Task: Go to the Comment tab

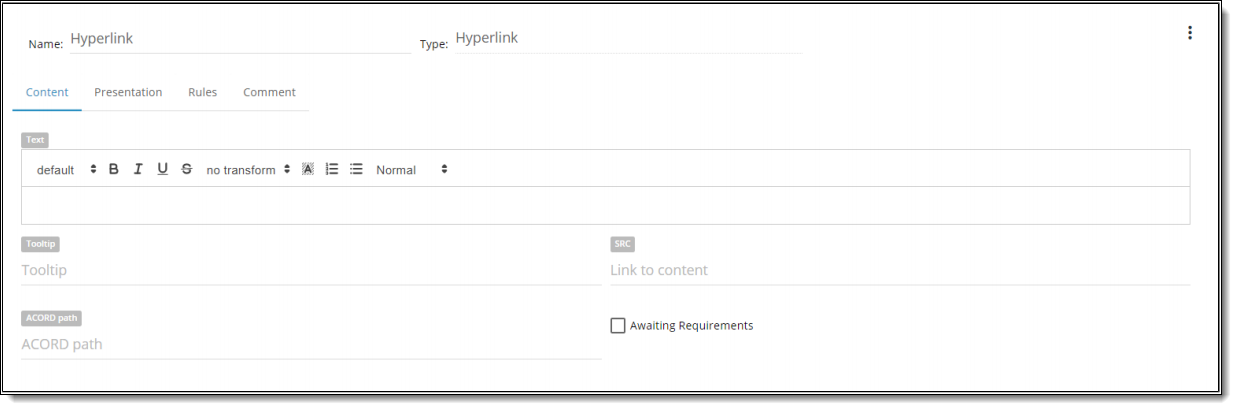Action: pos(269,92)
